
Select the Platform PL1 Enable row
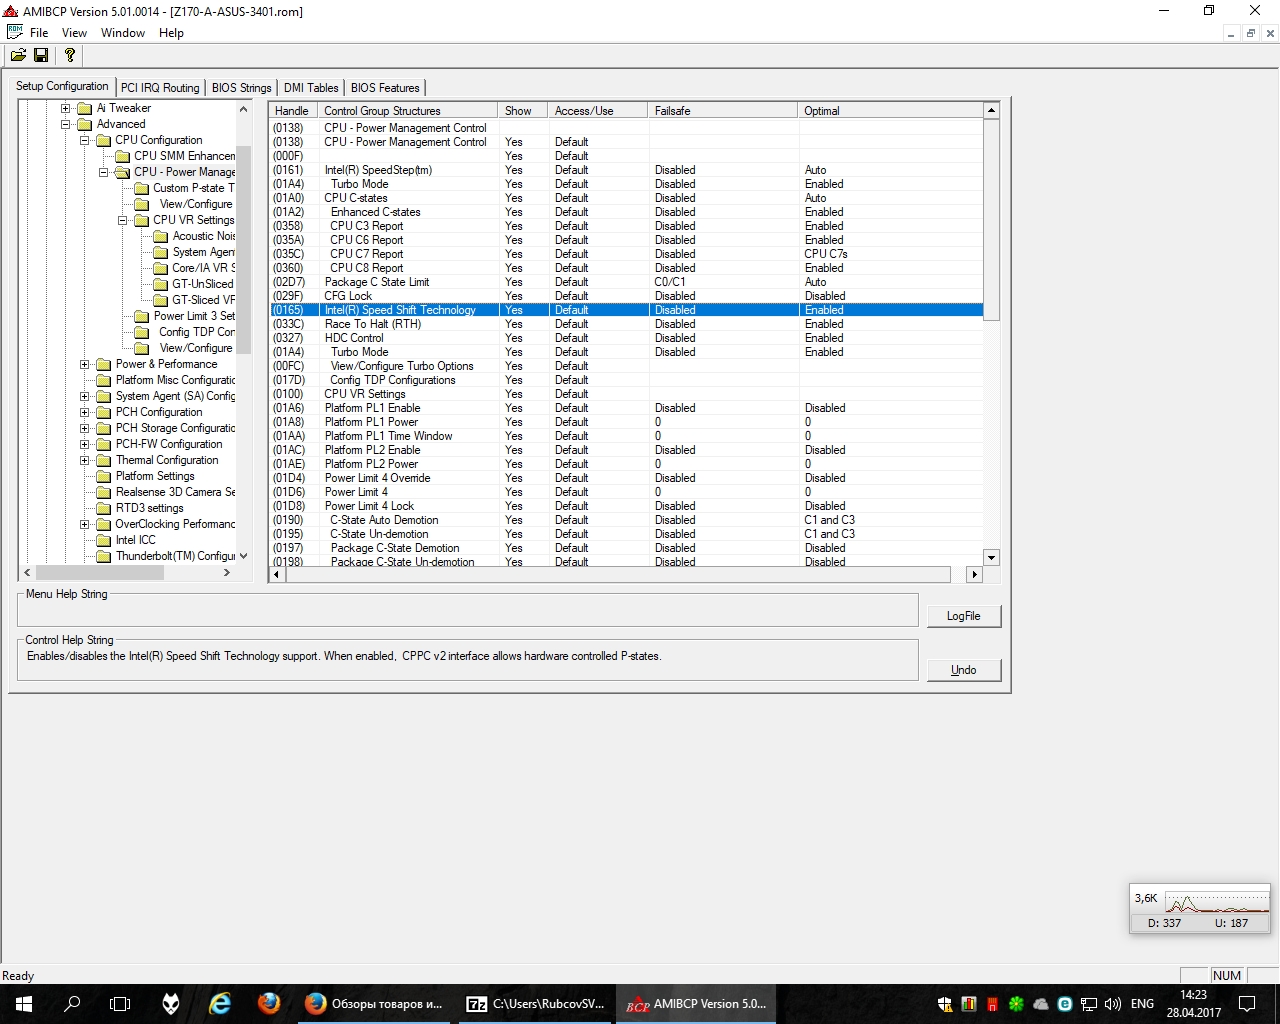[626, 408]
